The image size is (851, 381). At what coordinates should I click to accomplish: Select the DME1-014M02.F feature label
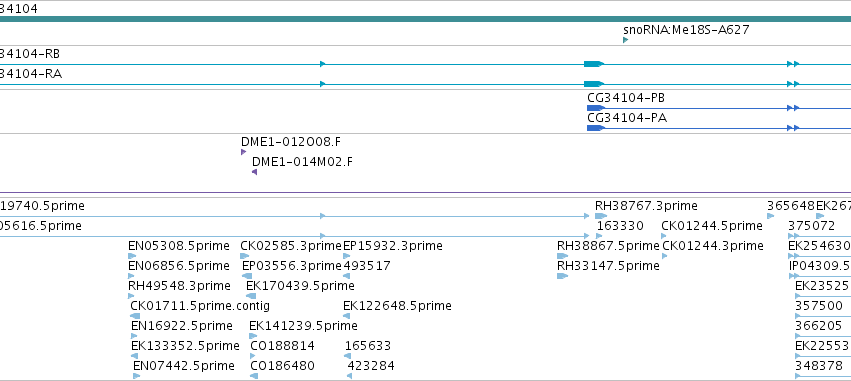[x=302, y=162]
